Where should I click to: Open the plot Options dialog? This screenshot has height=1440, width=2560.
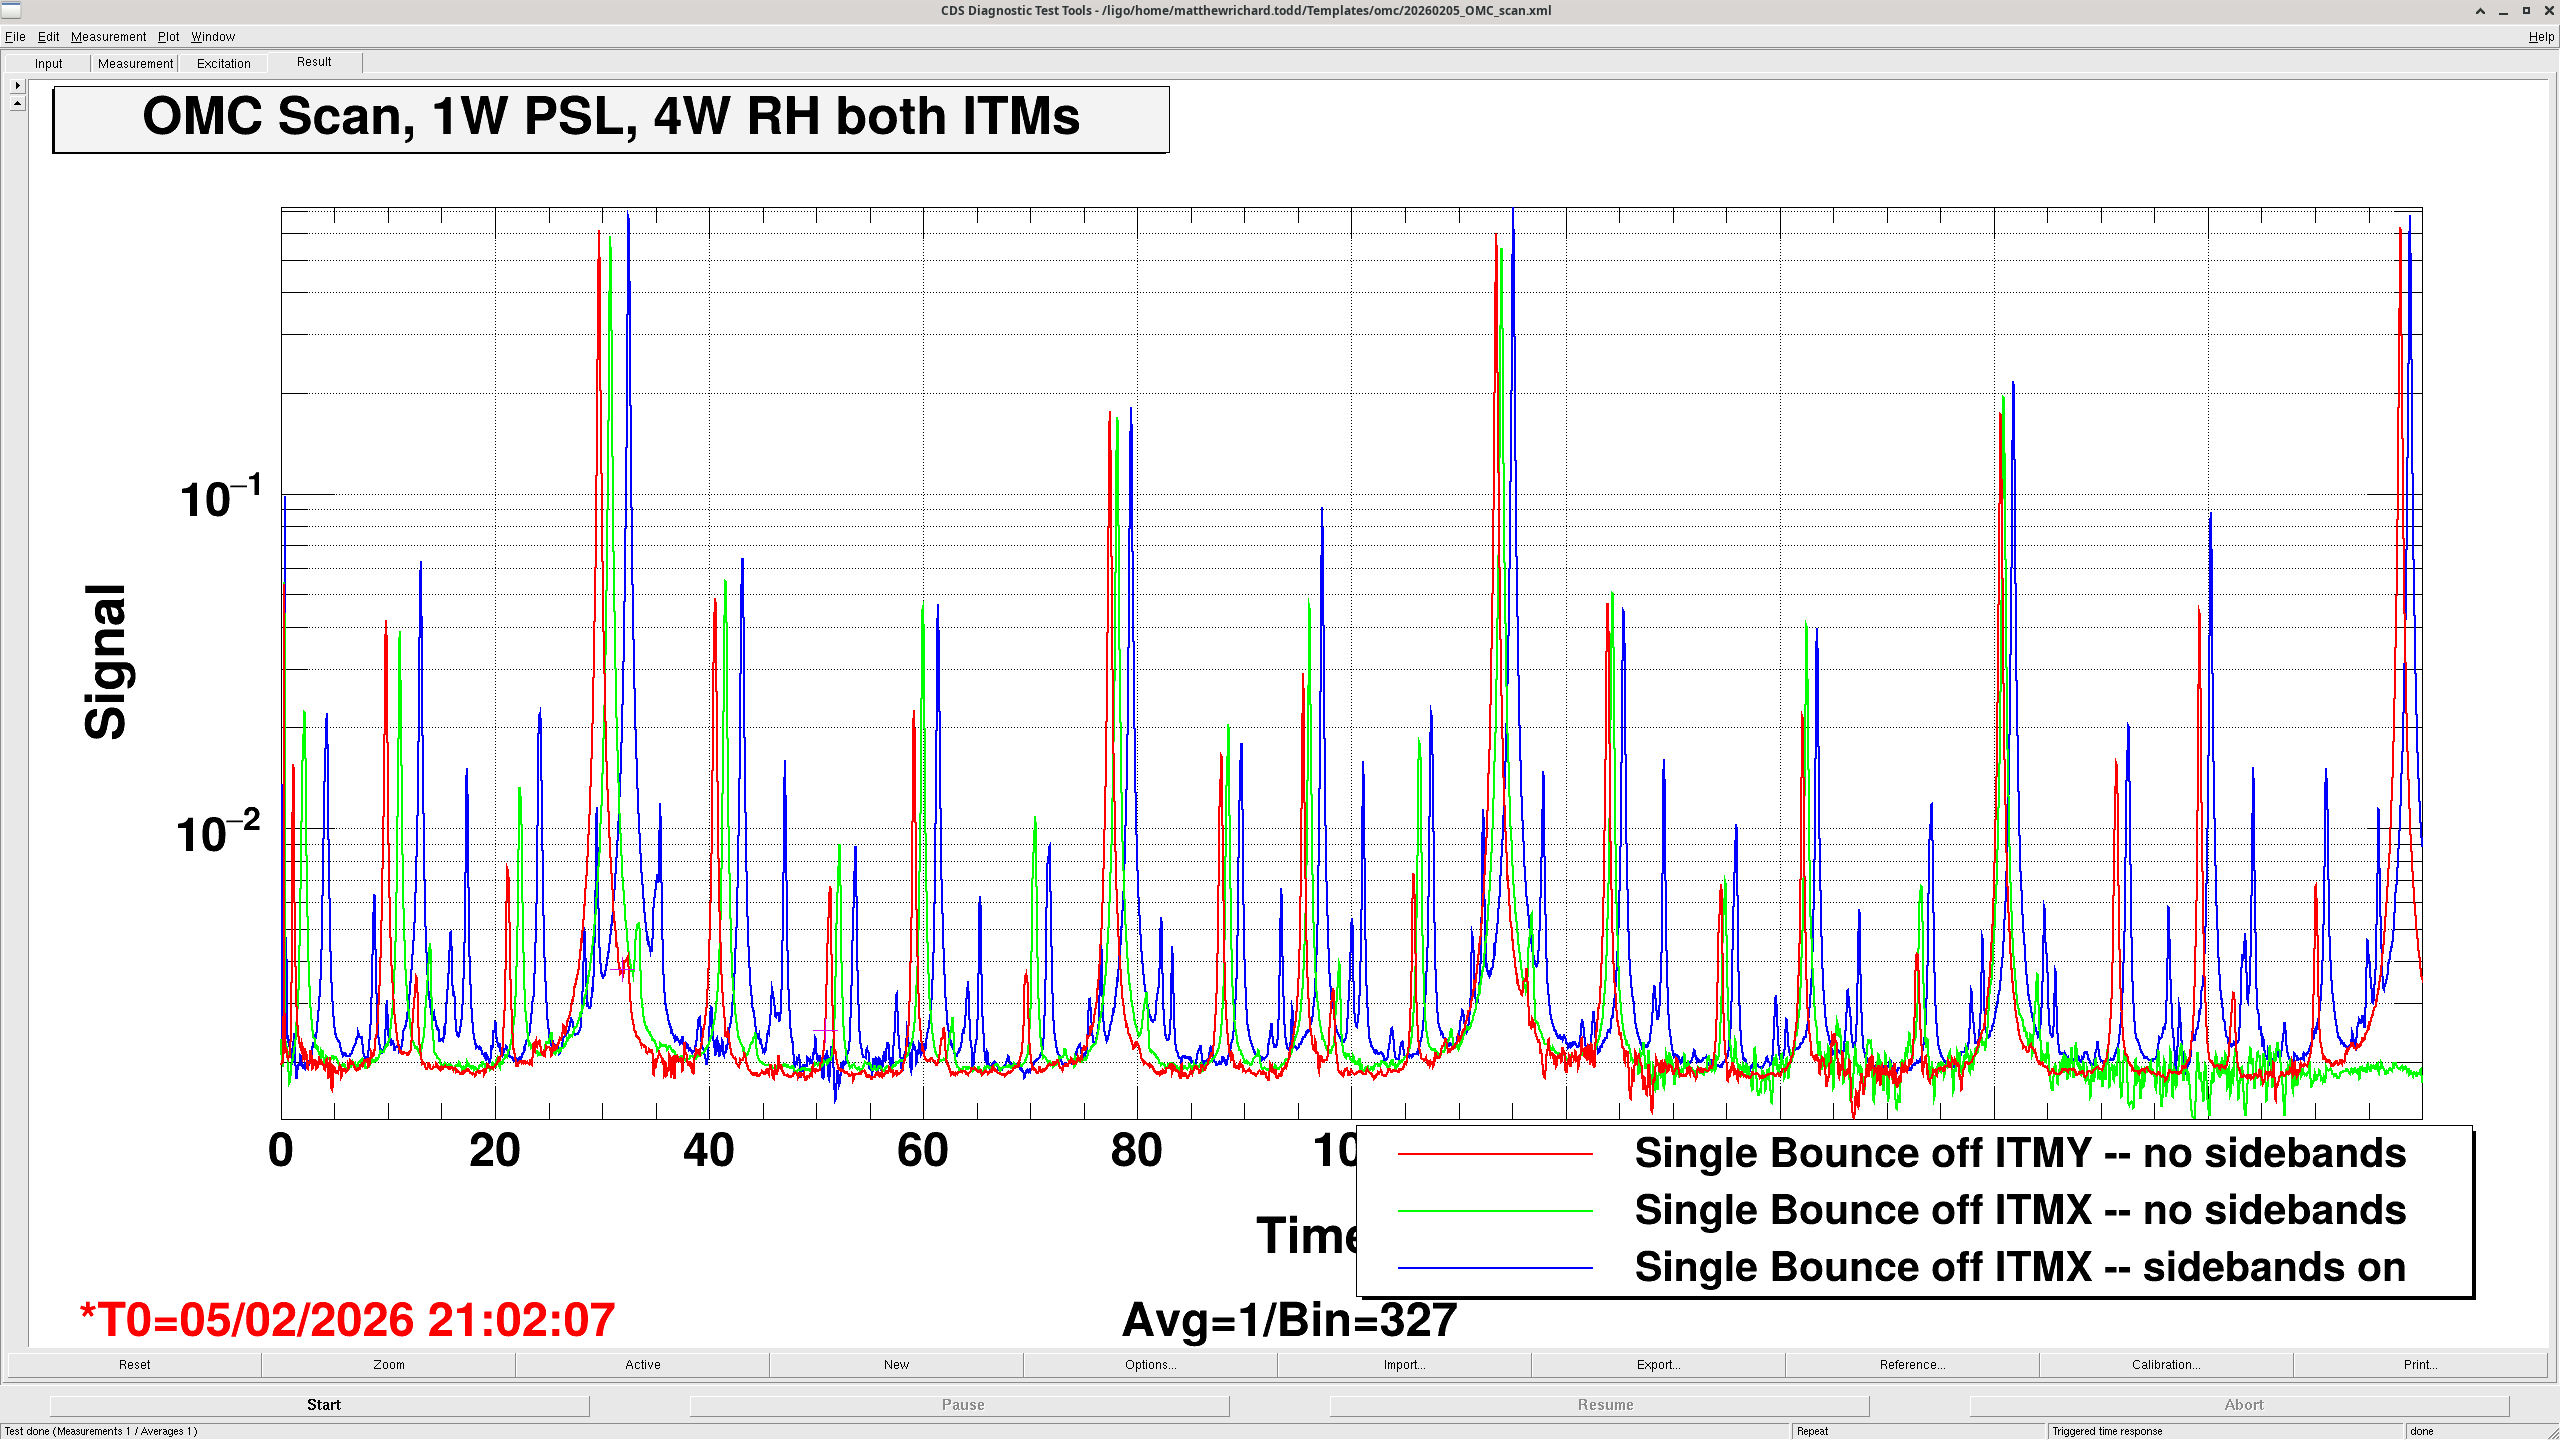click(1150, 1365)
